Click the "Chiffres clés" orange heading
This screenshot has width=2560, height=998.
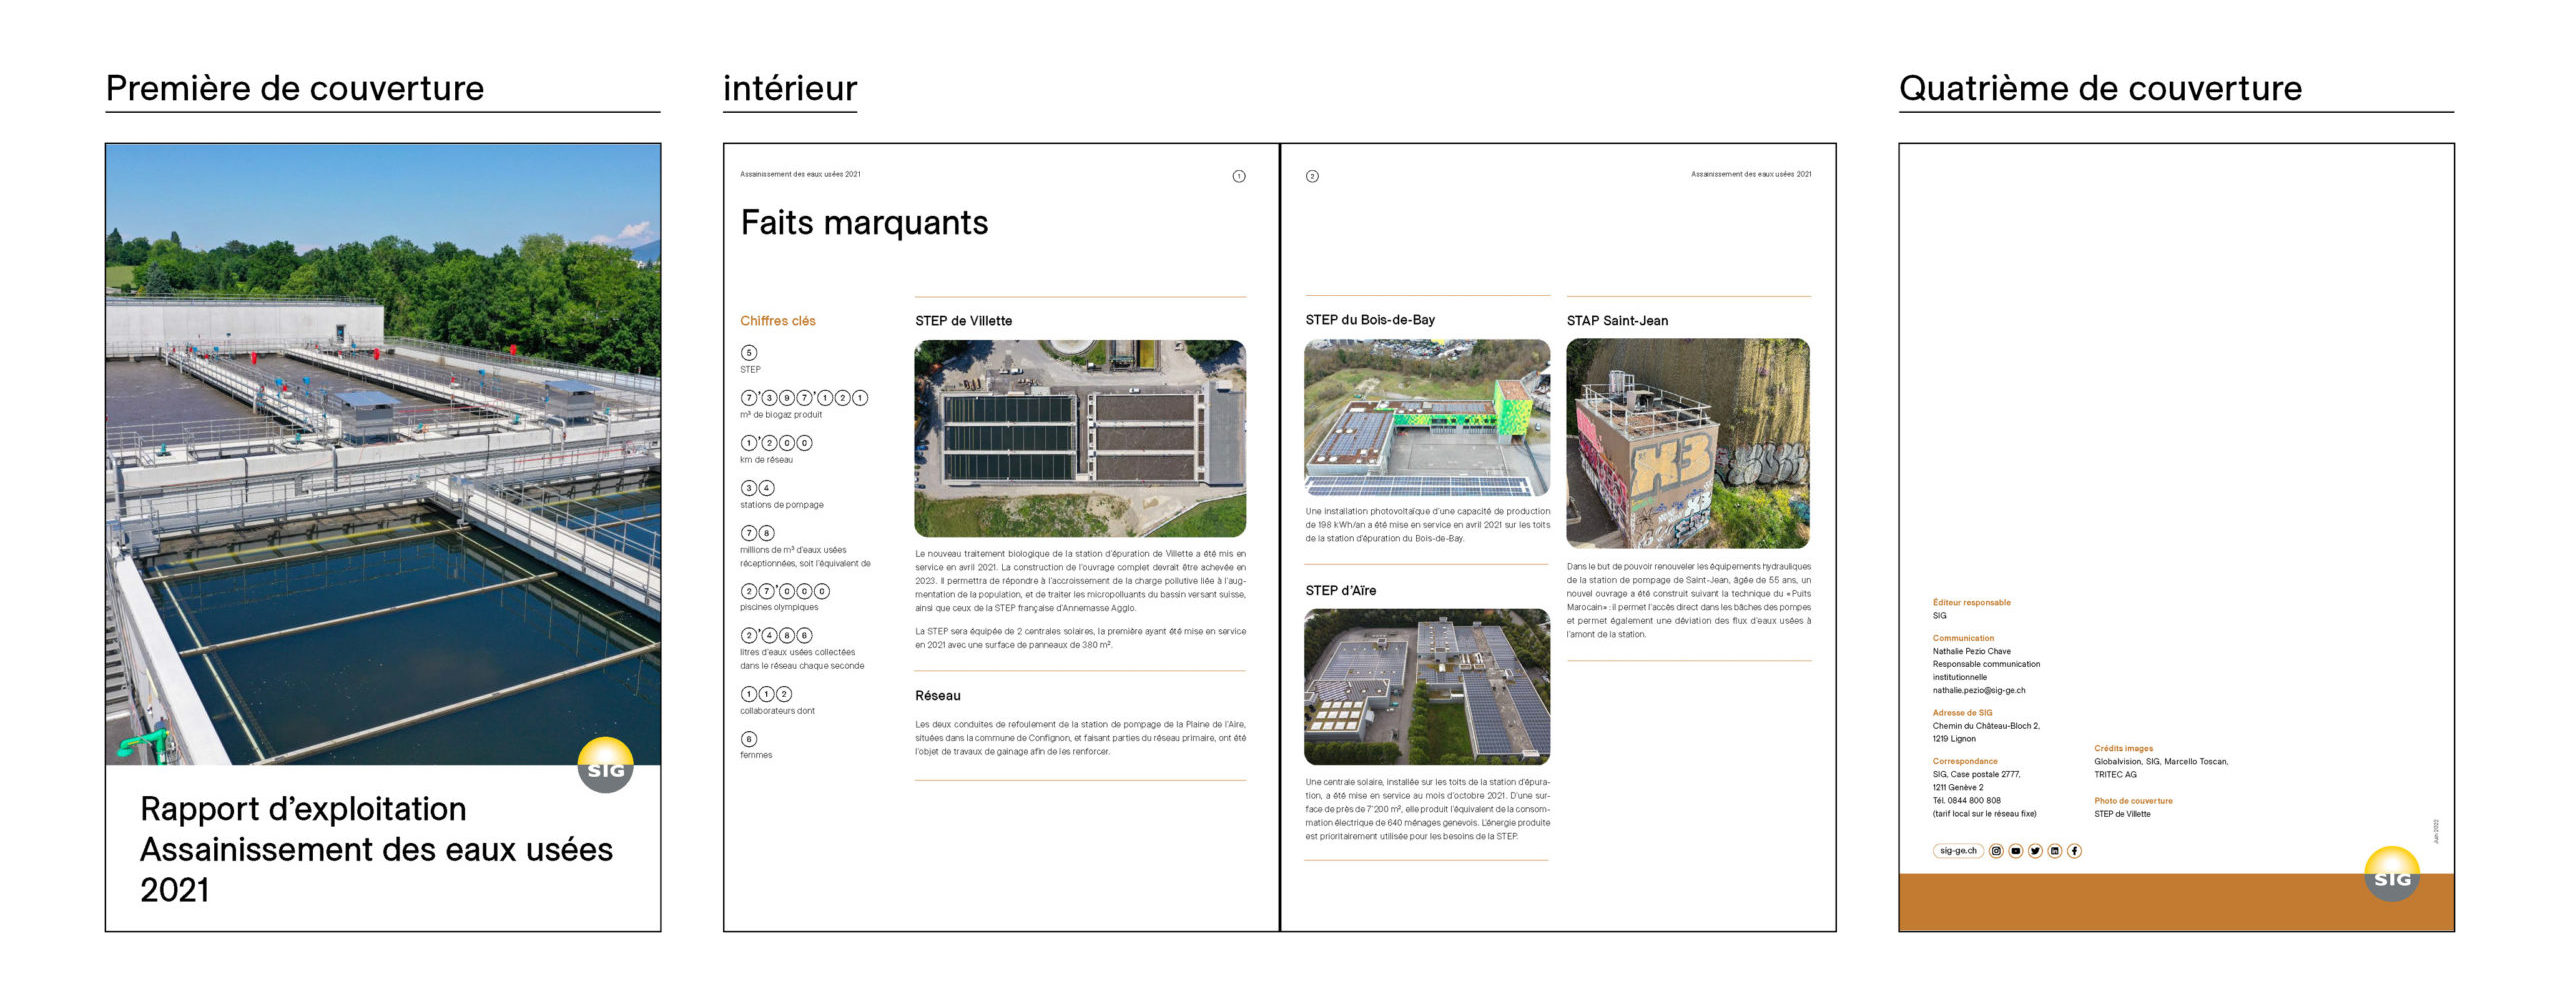tap(777, 321)
